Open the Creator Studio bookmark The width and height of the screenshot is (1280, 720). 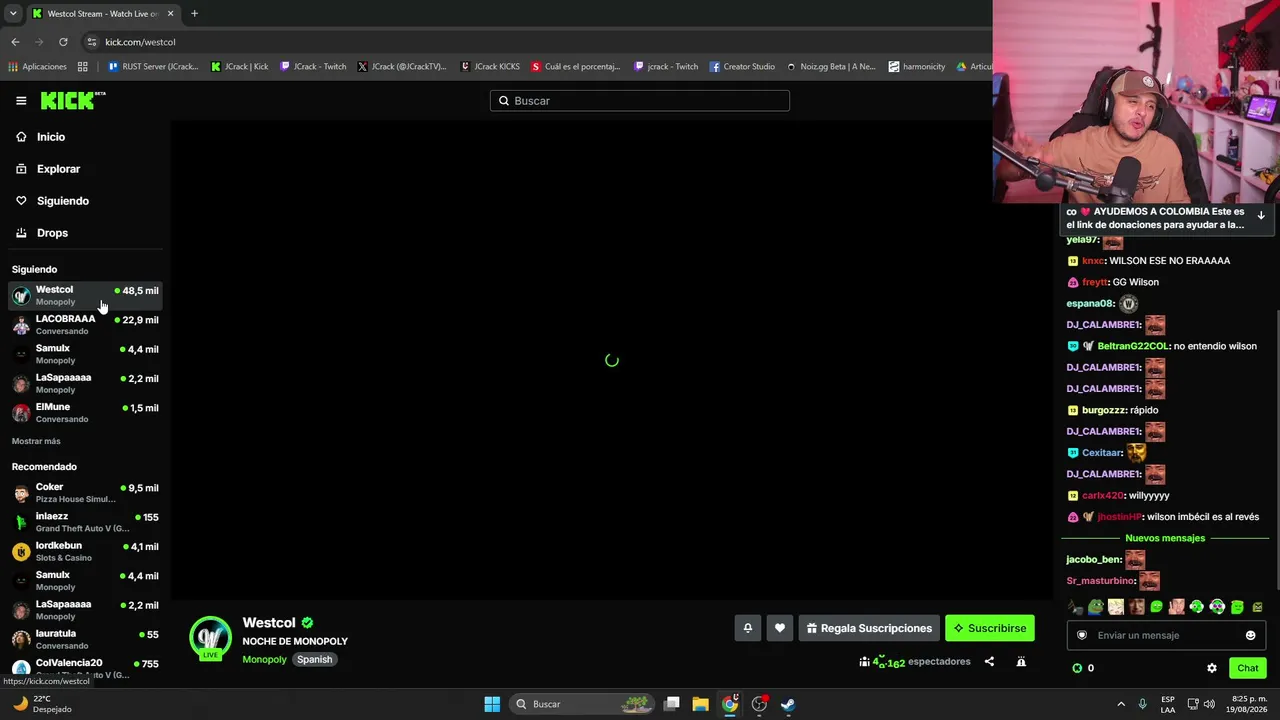pyautogui.click(x=742, y=67)
